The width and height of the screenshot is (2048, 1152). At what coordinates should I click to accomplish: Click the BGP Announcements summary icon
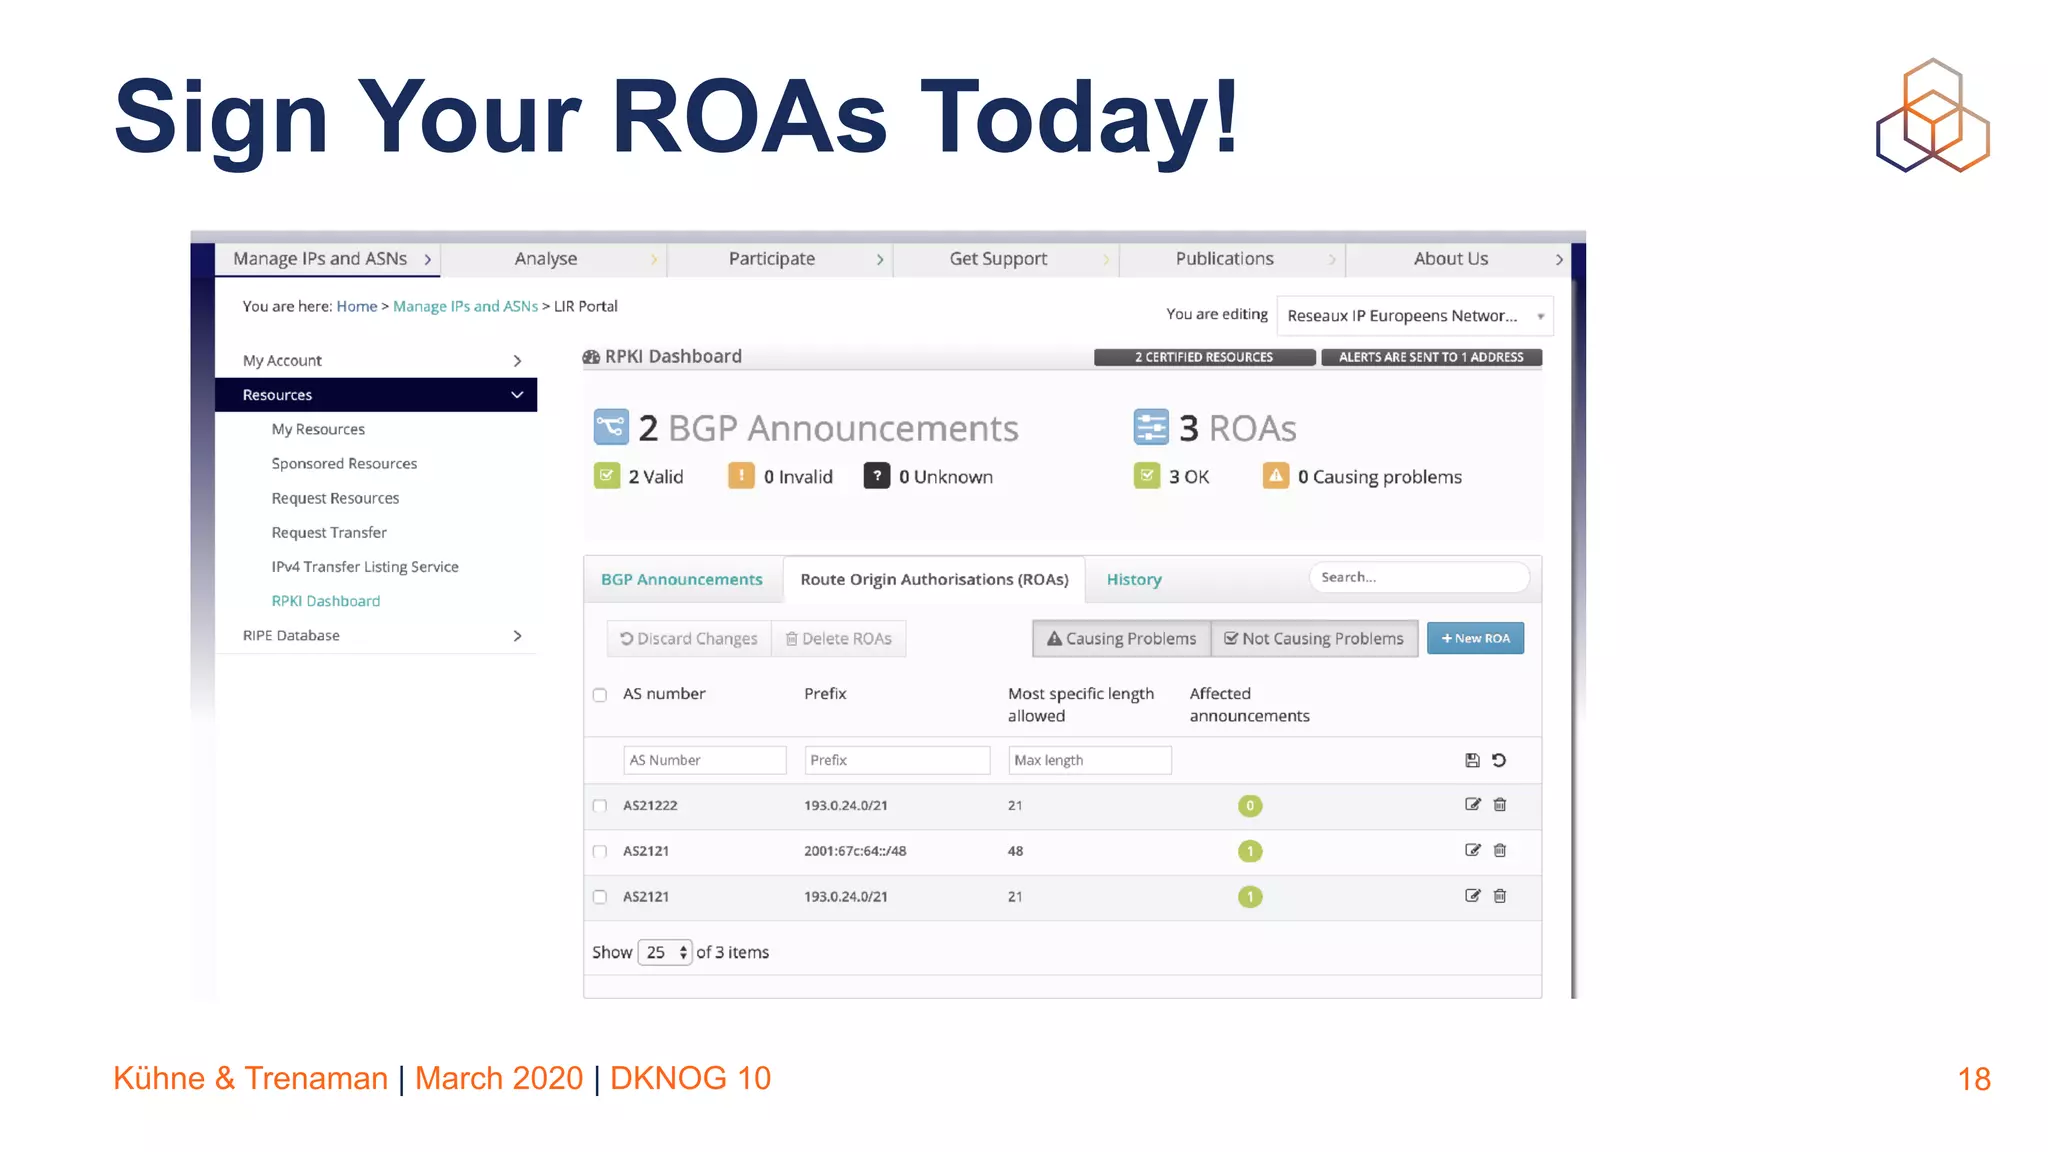tap(611, 427)
